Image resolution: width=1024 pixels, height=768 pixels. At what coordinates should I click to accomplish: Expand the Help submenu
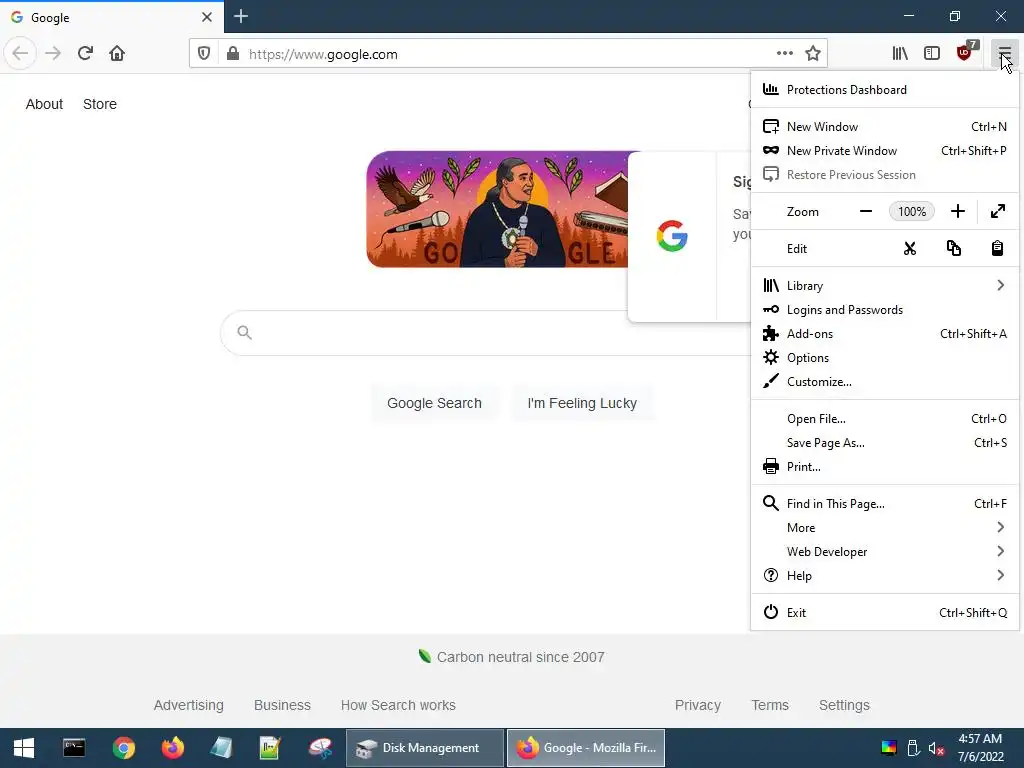[x=885, y=576]
